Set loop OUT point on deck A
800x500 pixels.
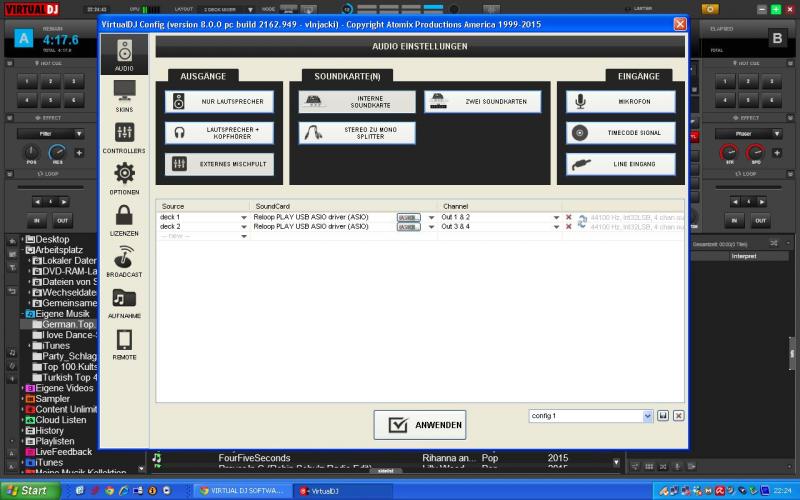(x=62, y=221)
